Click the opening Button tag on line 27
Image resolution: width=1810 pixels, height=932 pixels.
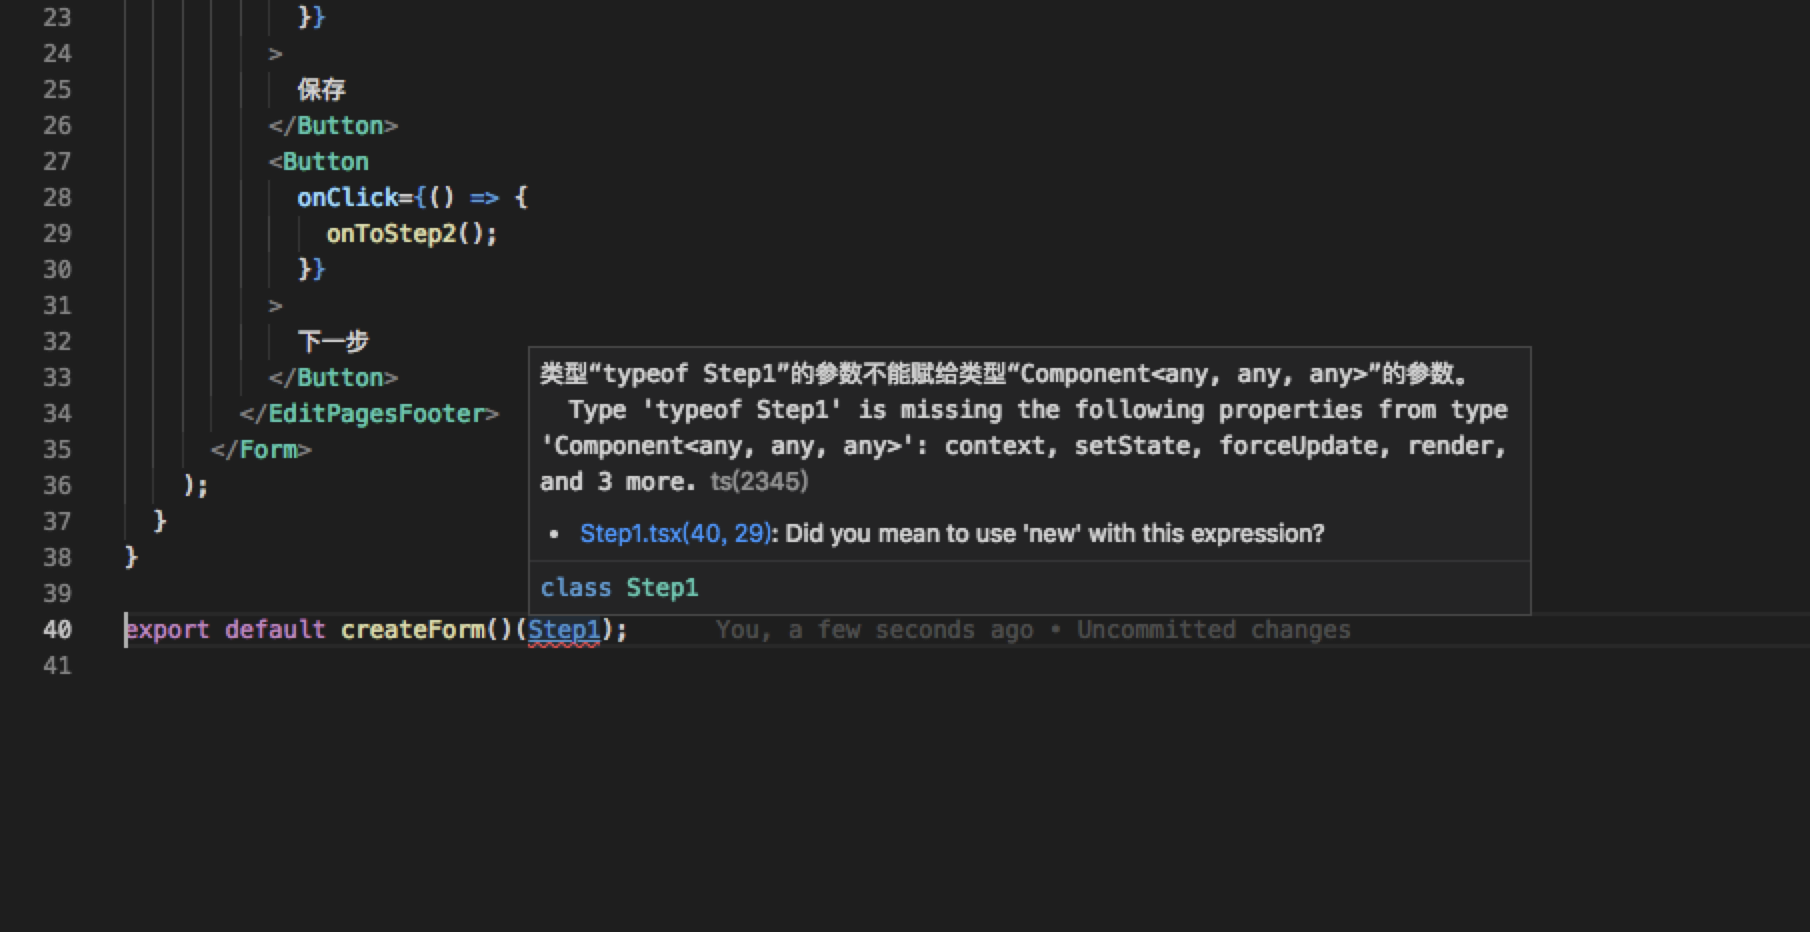click(322, 161)
